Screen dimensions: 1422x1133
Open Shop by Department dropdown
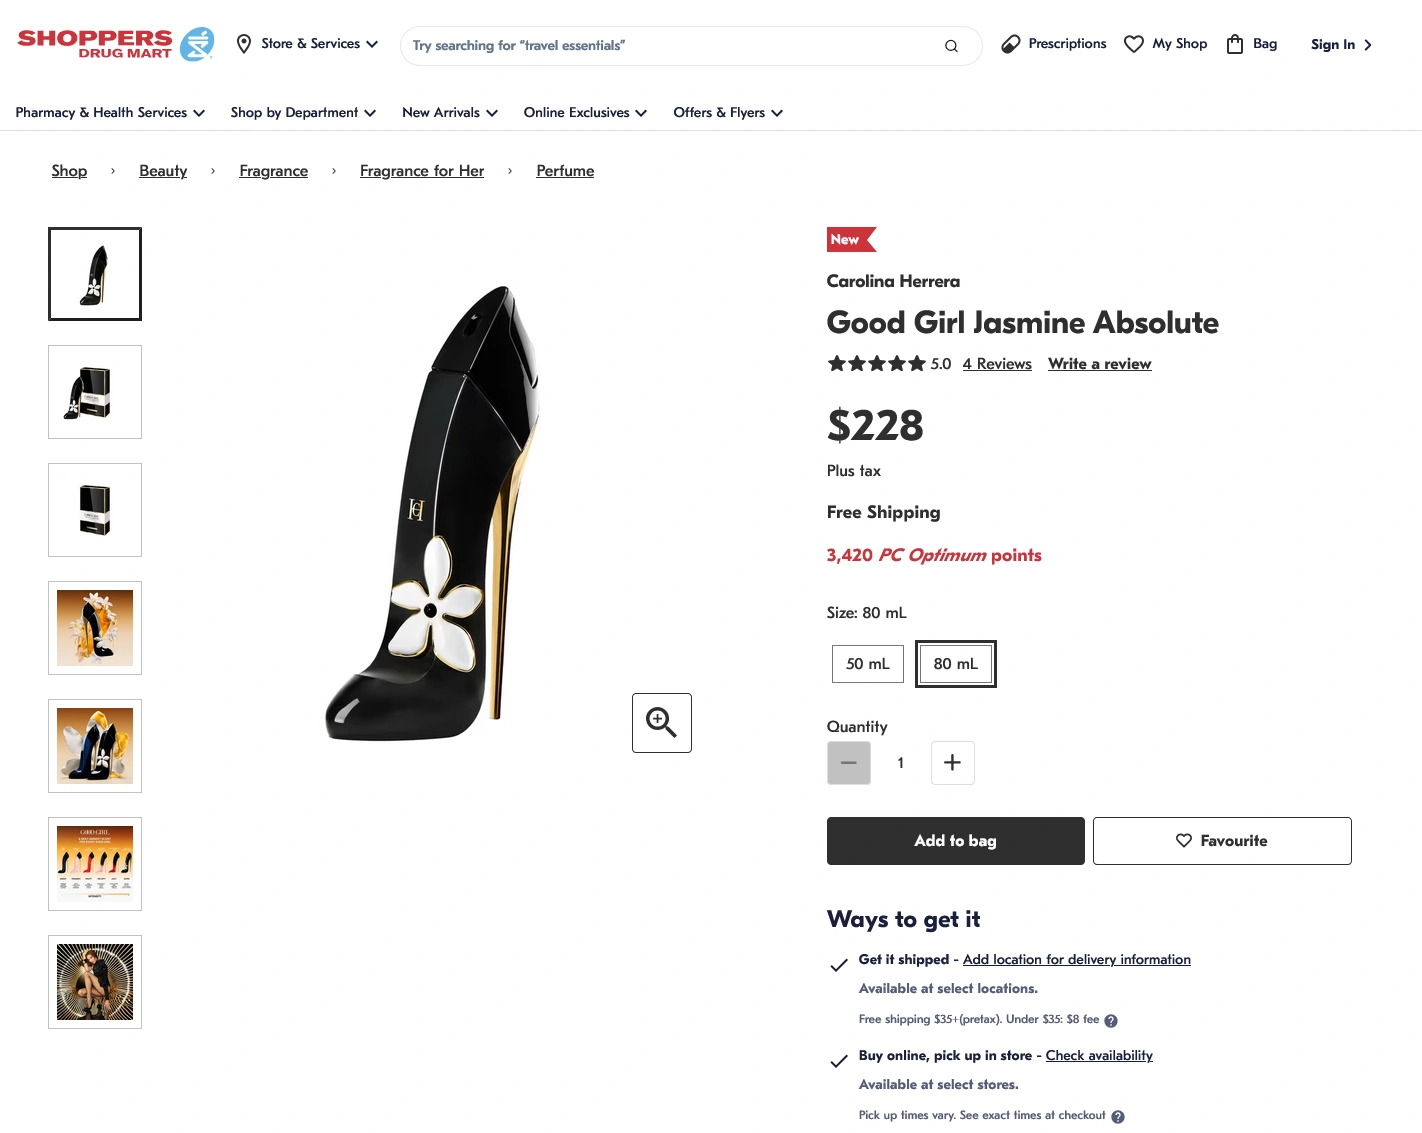pos(303,113)
